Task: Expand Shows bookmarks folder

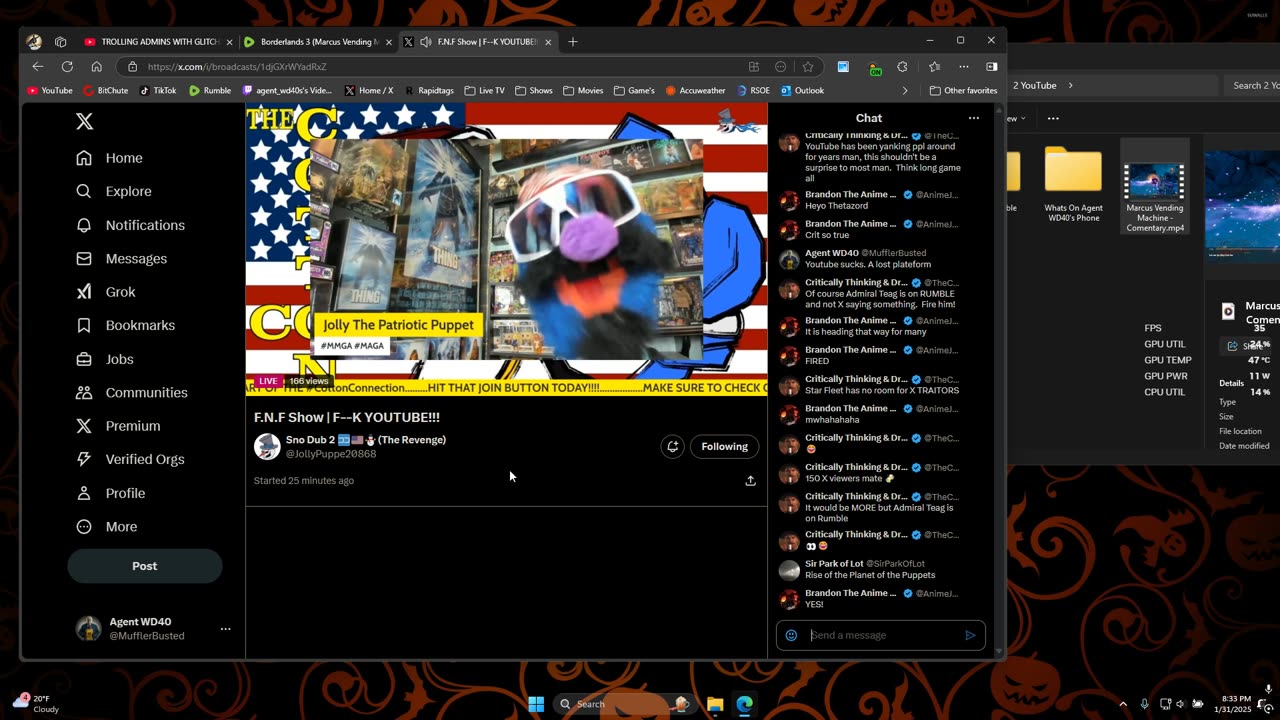Action: 534,90
